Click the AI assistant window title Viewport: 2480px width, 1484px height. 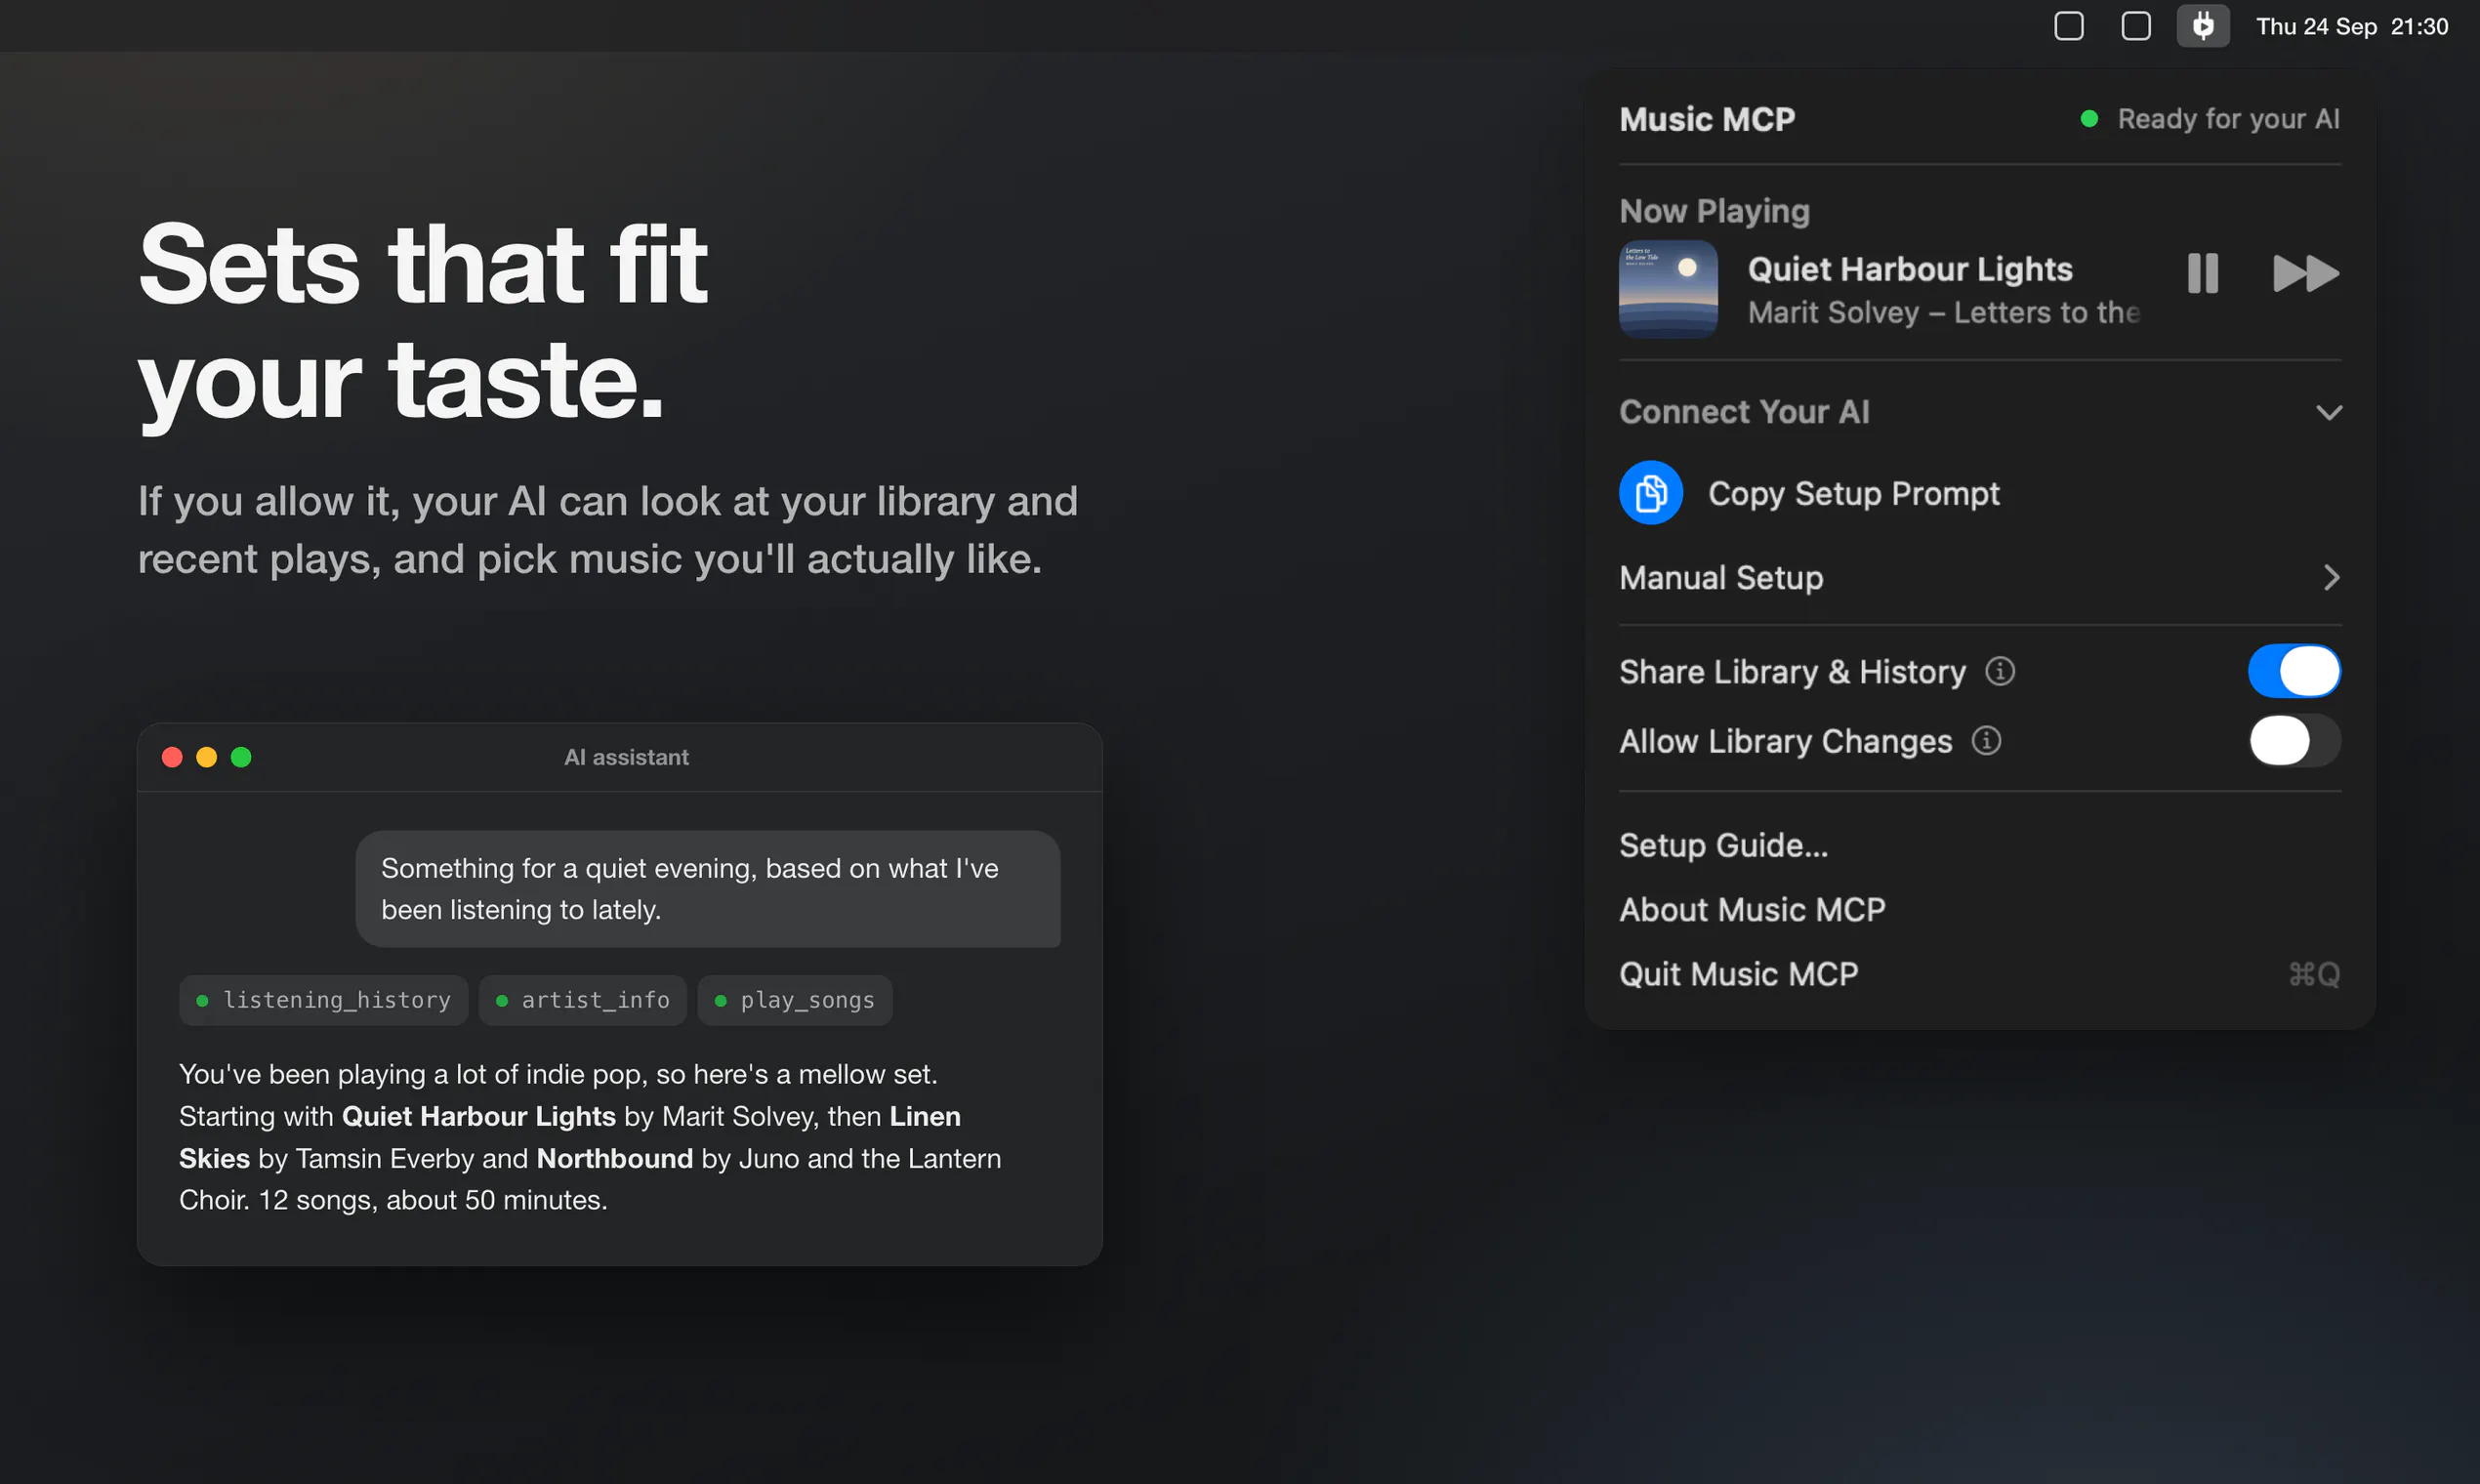tap(626, 757)
